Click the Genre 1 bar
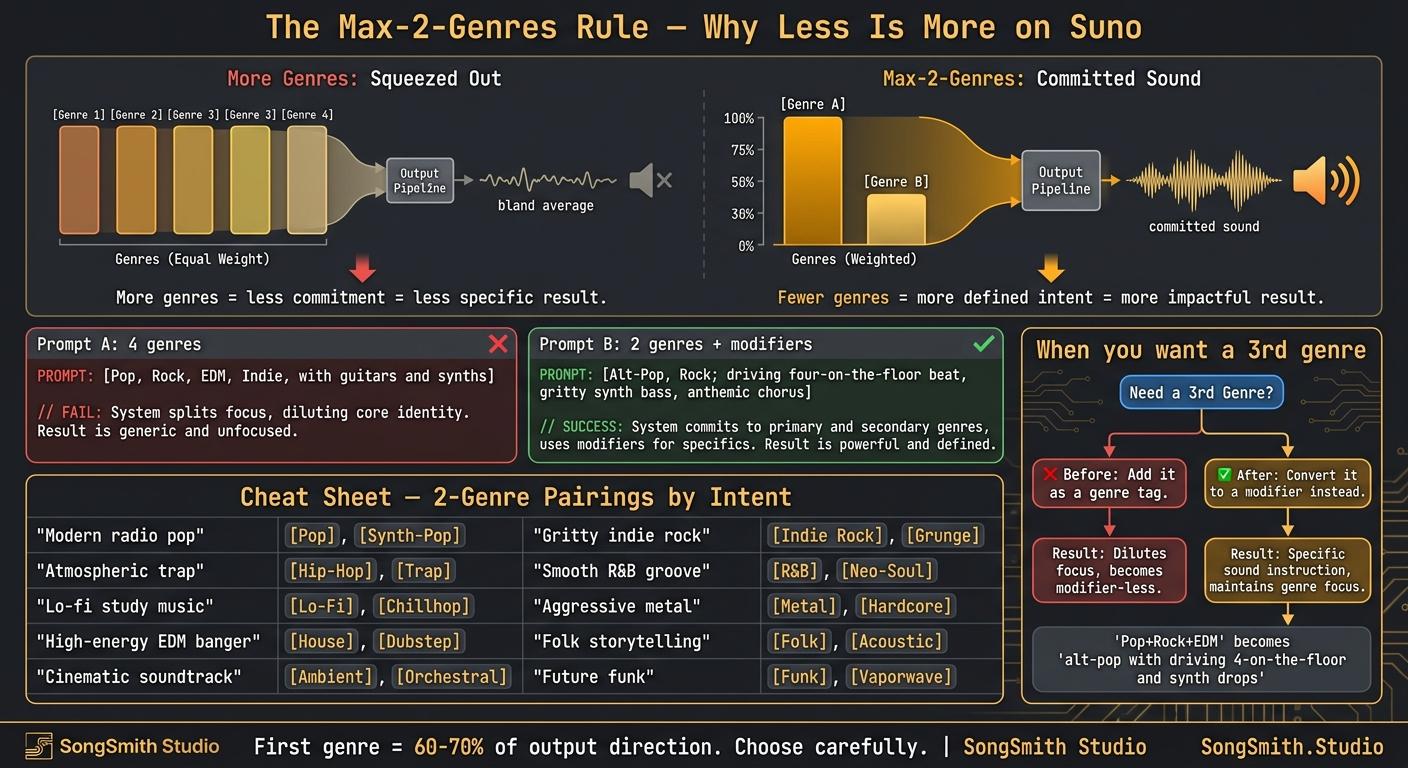The width and height of the screenshot is (1408, 768). (x=79, y=179)
